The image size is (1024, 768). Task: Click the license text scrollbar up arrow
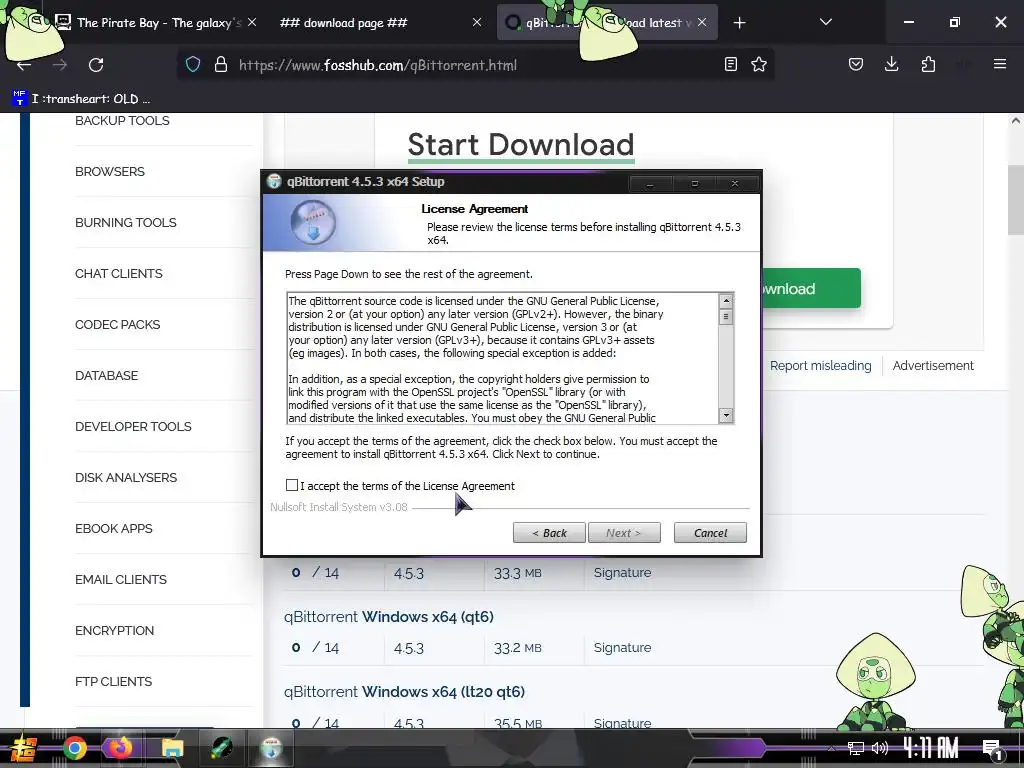click(726, 301)
